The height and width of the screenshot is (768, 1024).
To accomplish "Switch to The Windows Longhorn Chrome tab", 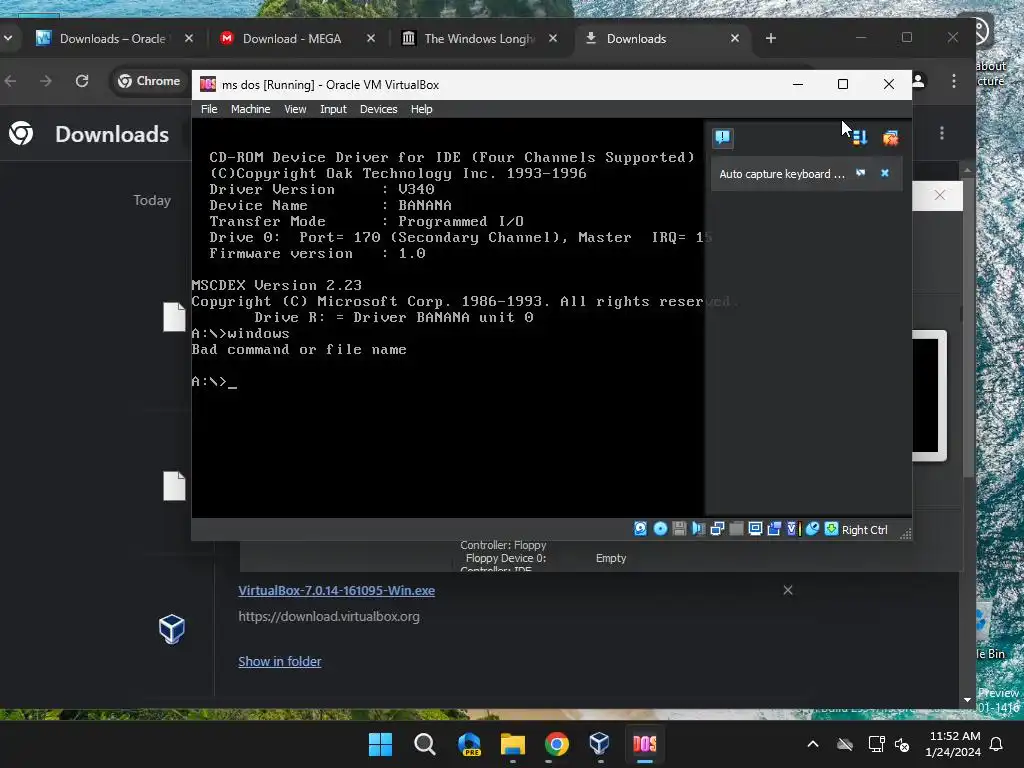I will [479, 39].
